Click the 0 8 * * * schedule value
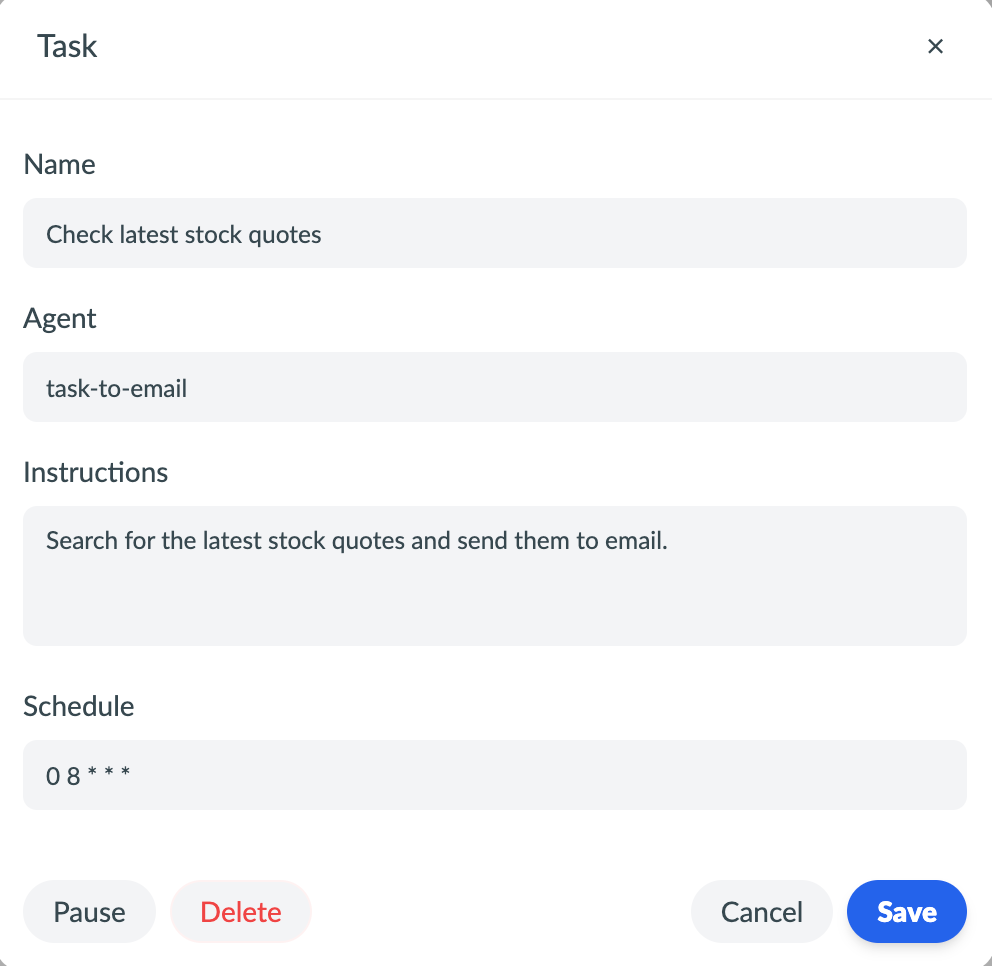Screen dimensions: 992x966 (88, 775)
